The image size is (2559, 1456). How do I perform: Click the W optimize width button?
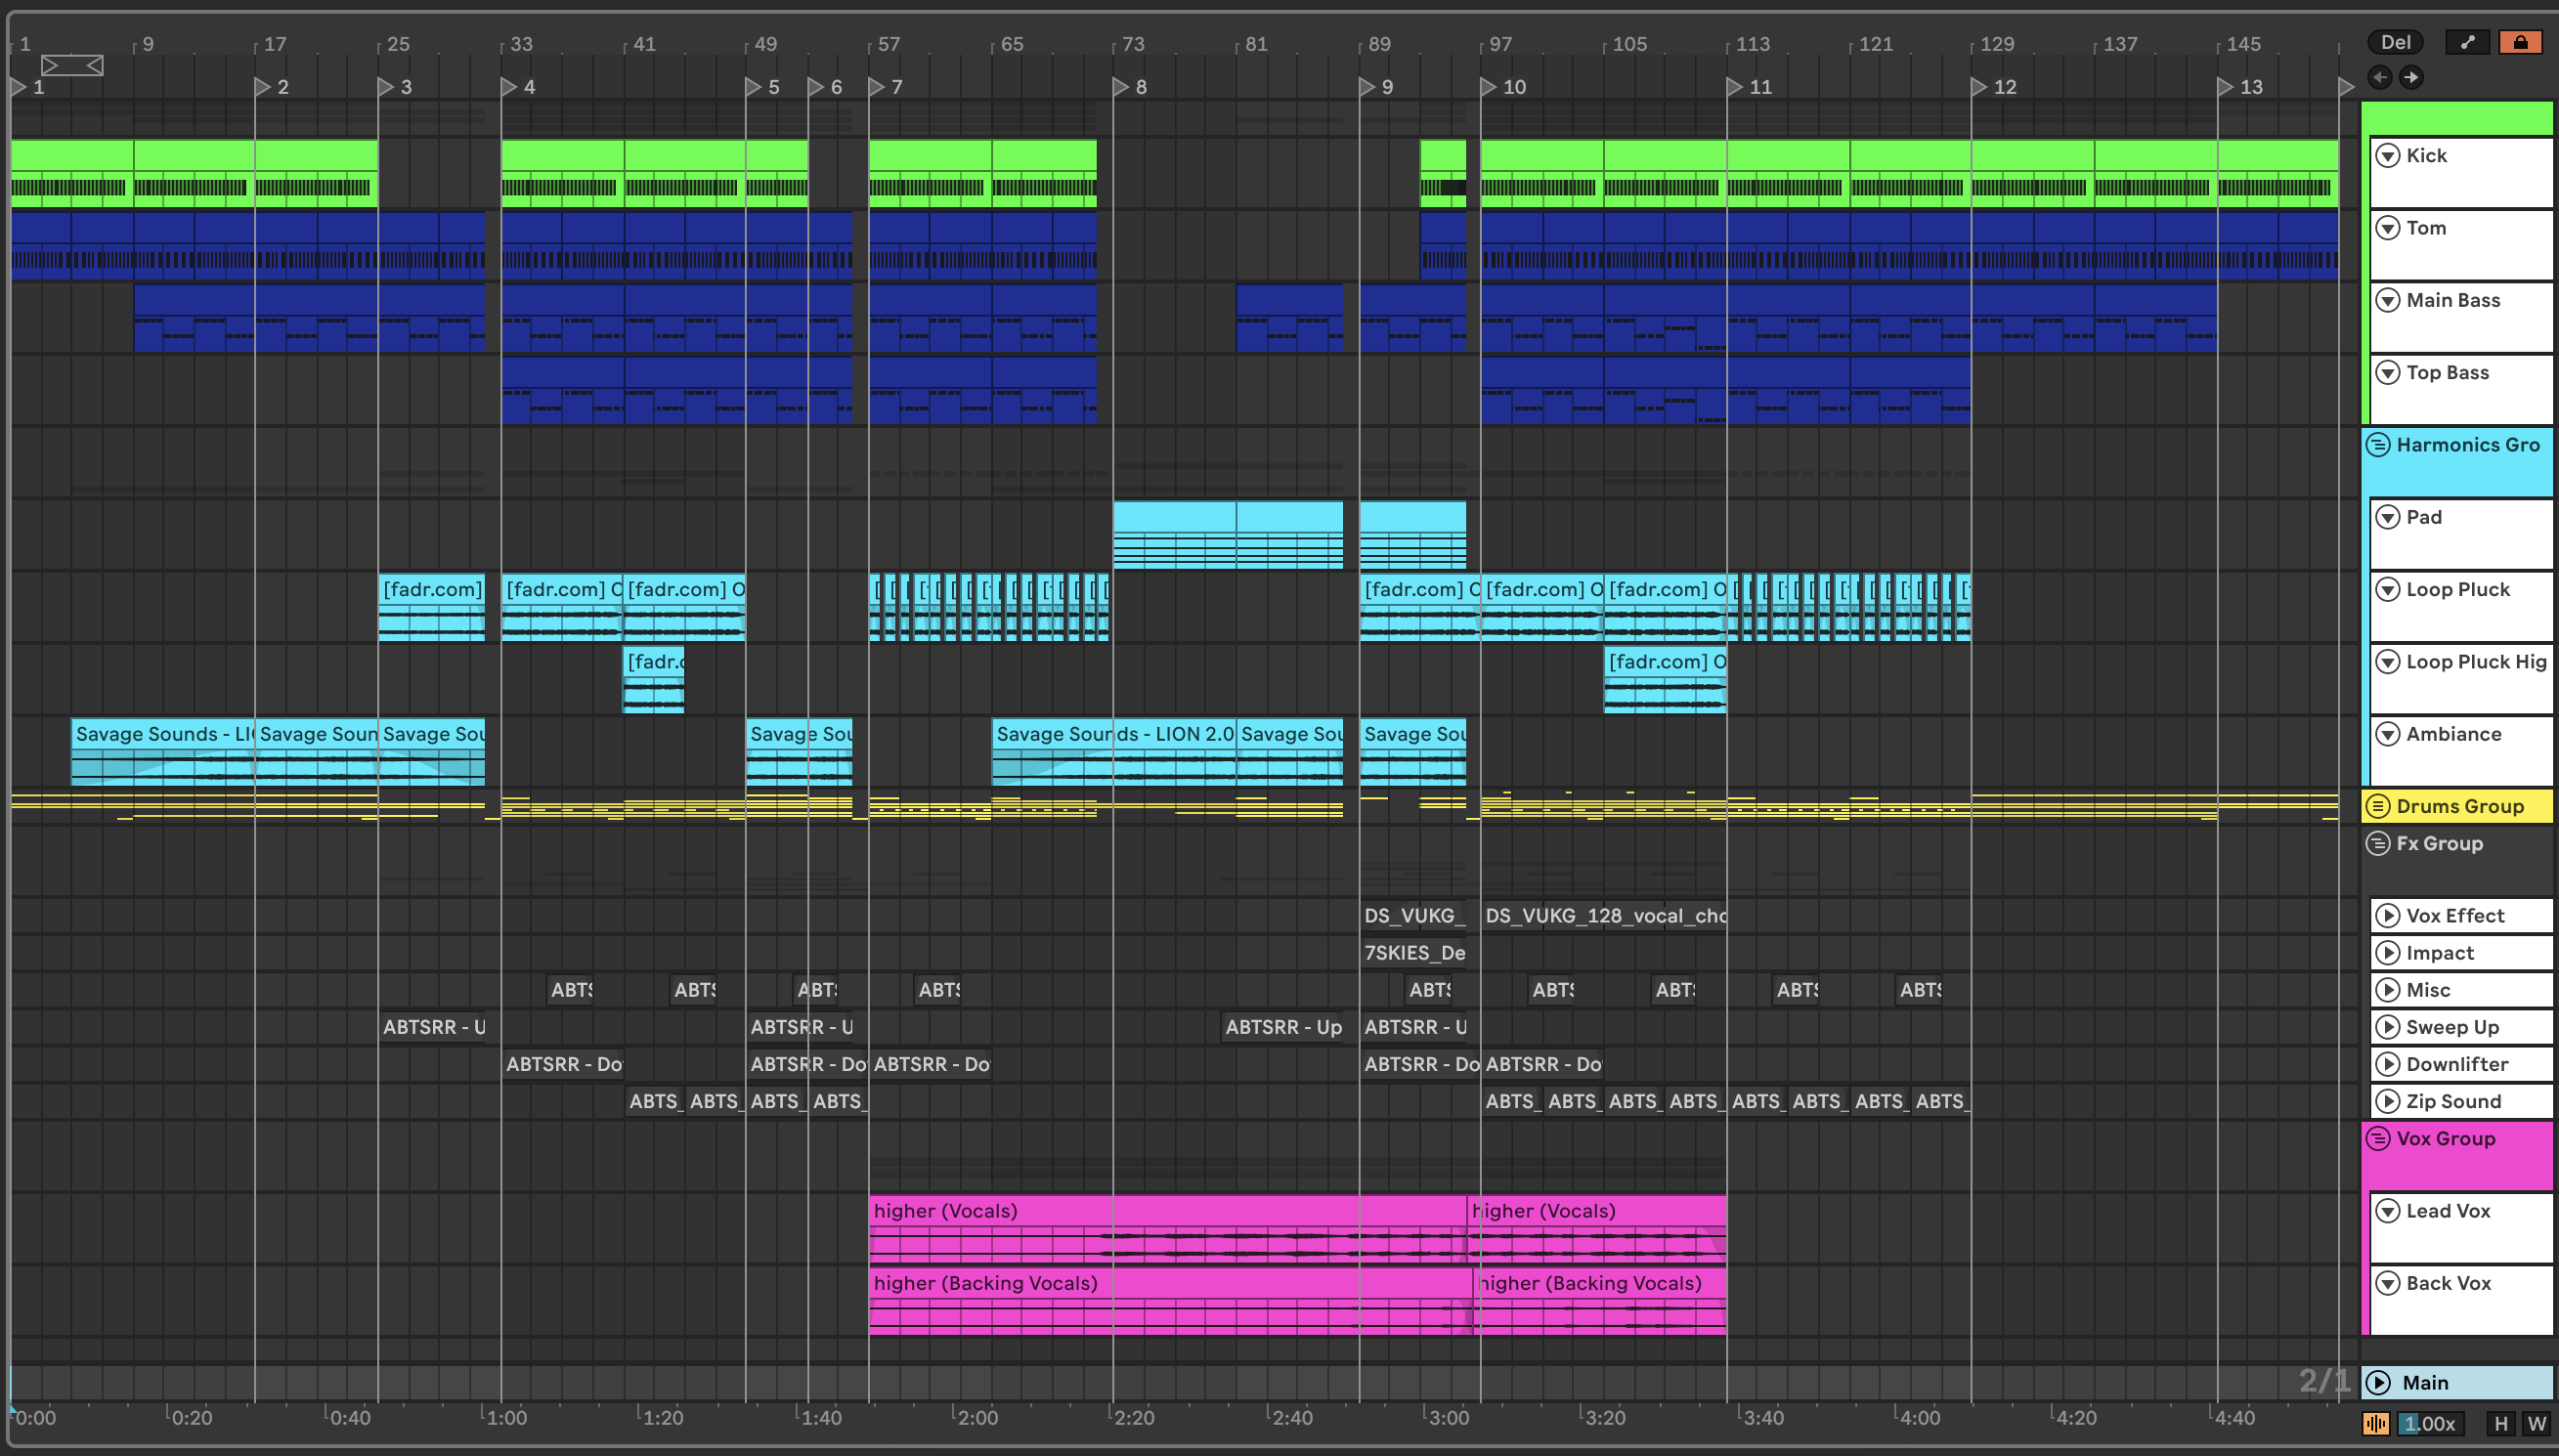pos(2536,1423)
